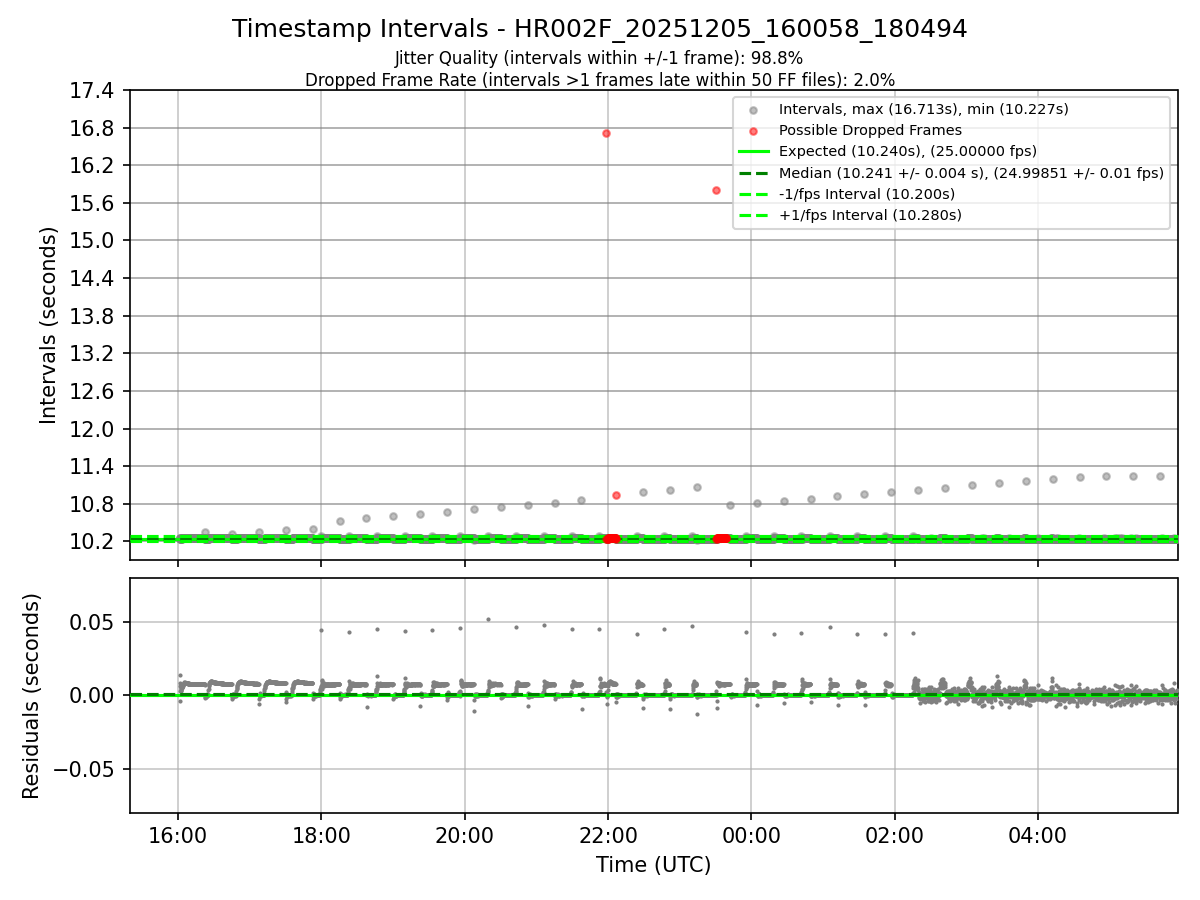Click the red dropped-frame point near 16.7 seconds
Screen dimensions: 1200x900
pyautogui.click(x=606, y=133)
